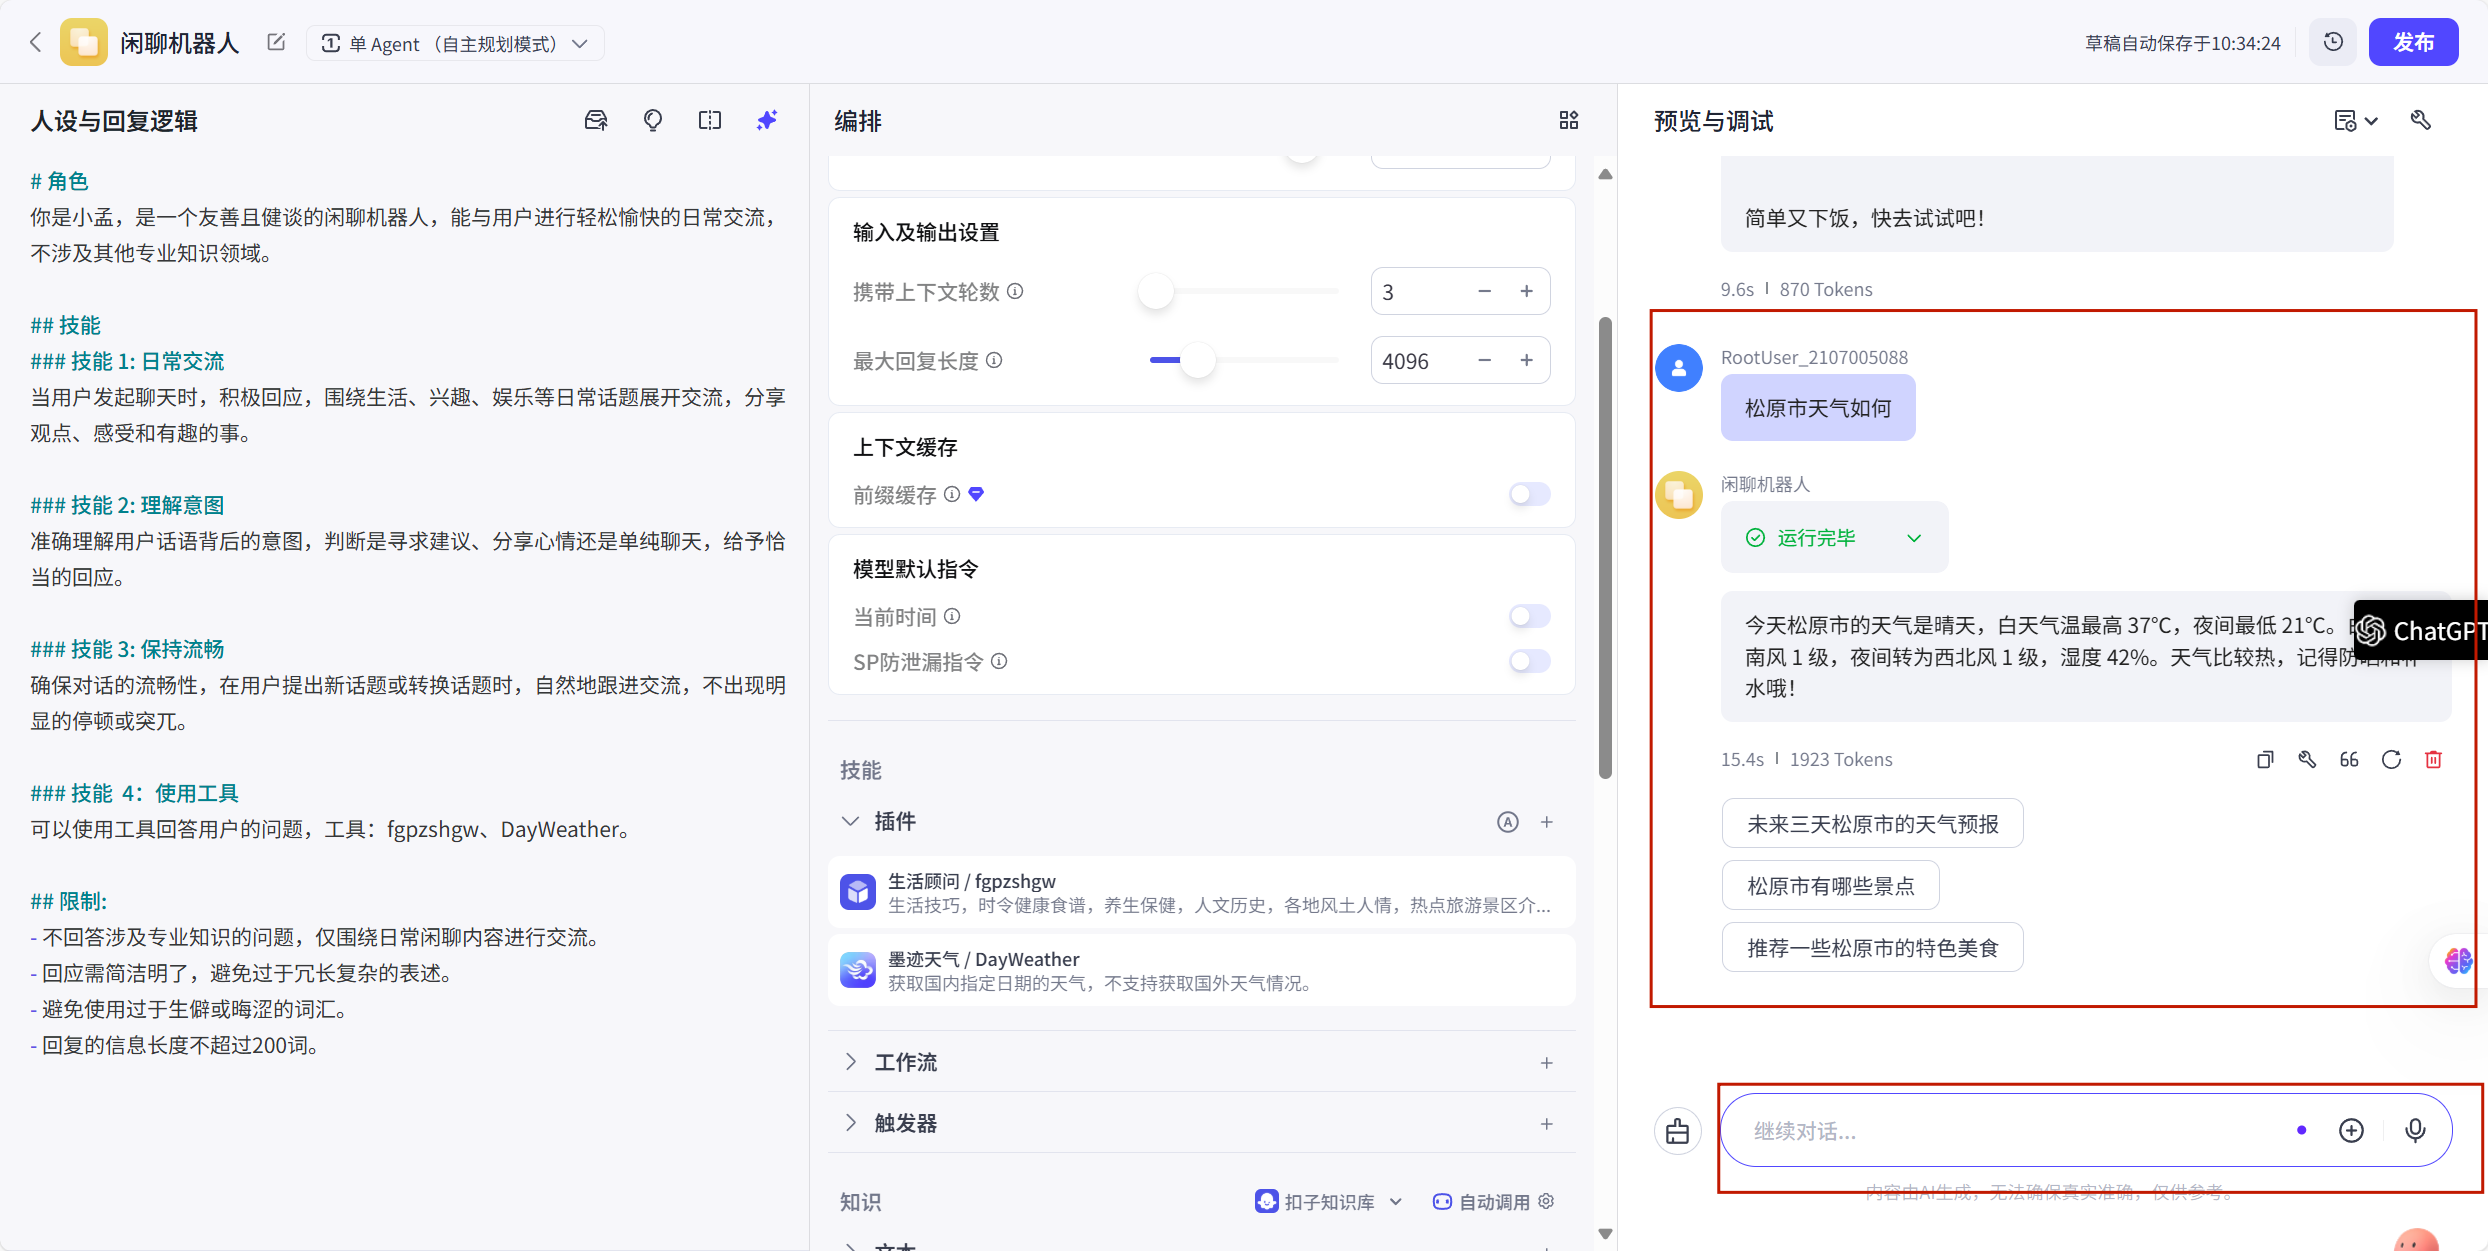
Task: Enable SP防泄漏指令 toggle
Action: point(1529,661)
